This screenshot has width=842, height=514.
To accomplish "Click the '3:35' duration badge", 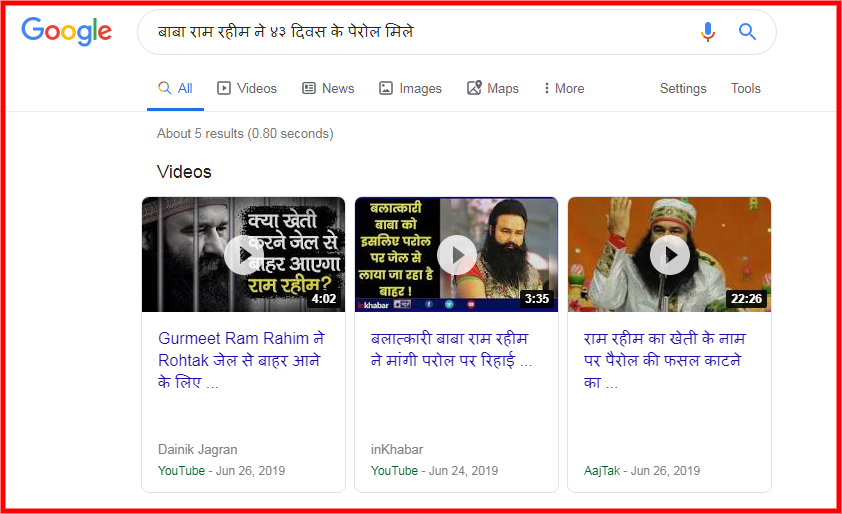I will pos(536,299).
